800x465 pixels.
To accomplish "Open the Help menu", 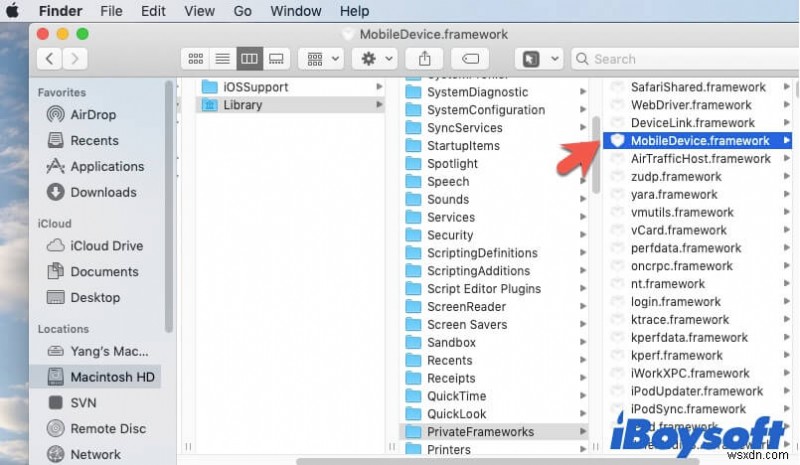I will [355, 11].
